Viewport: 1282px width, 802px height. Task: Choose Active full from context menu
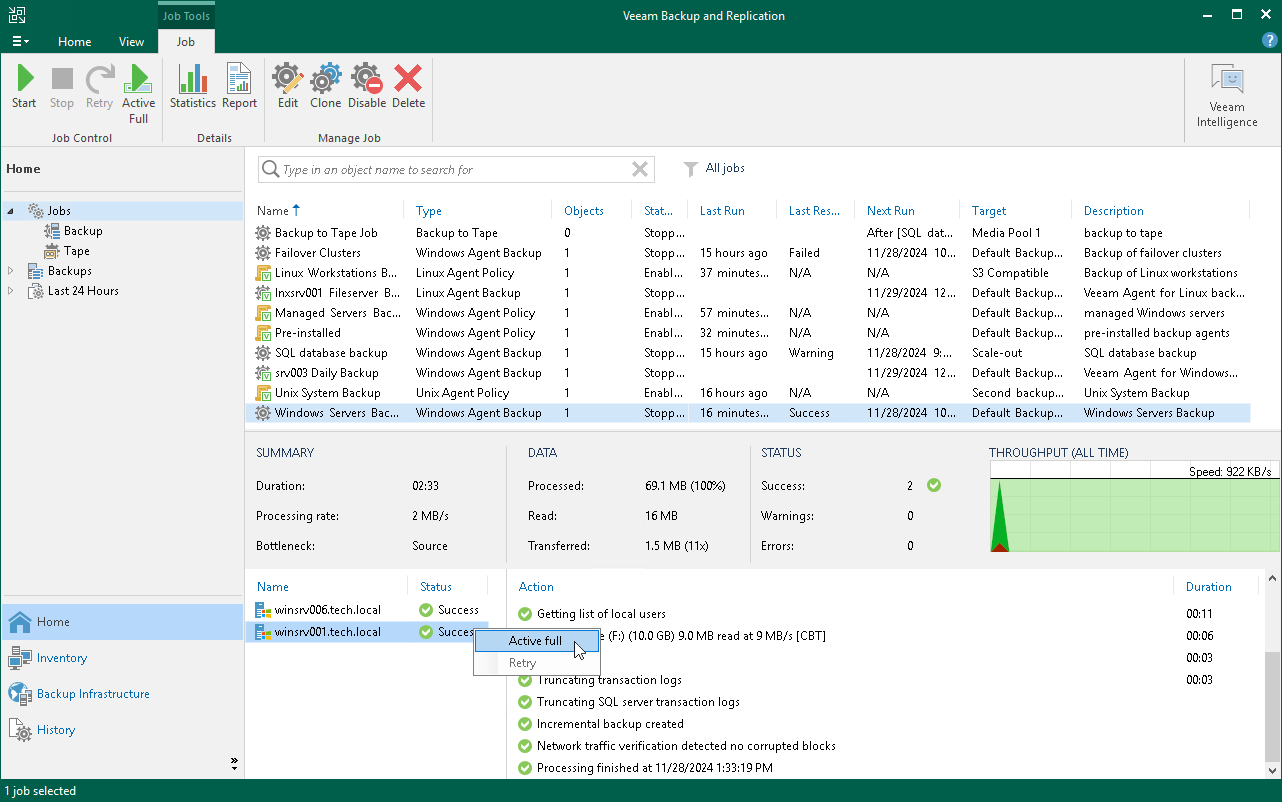pyautogui.click(x=536, y=641)
